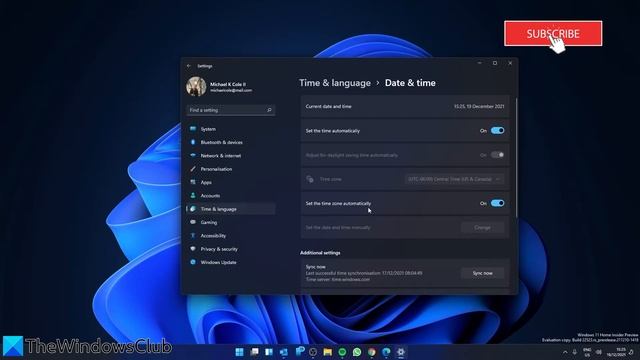
Task: Open Spotify from the taskbar
Action: tap(342, 352)
